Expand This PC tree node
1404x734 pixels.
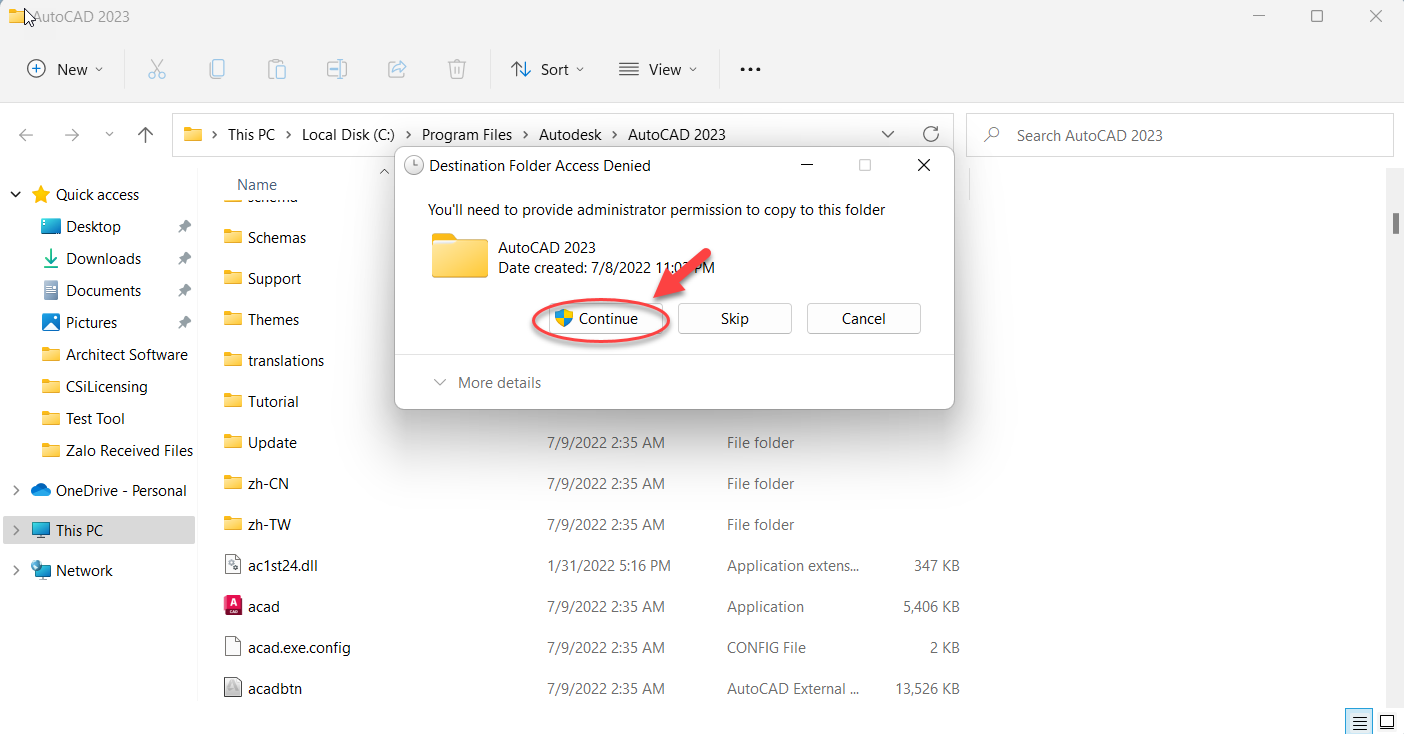15,531
